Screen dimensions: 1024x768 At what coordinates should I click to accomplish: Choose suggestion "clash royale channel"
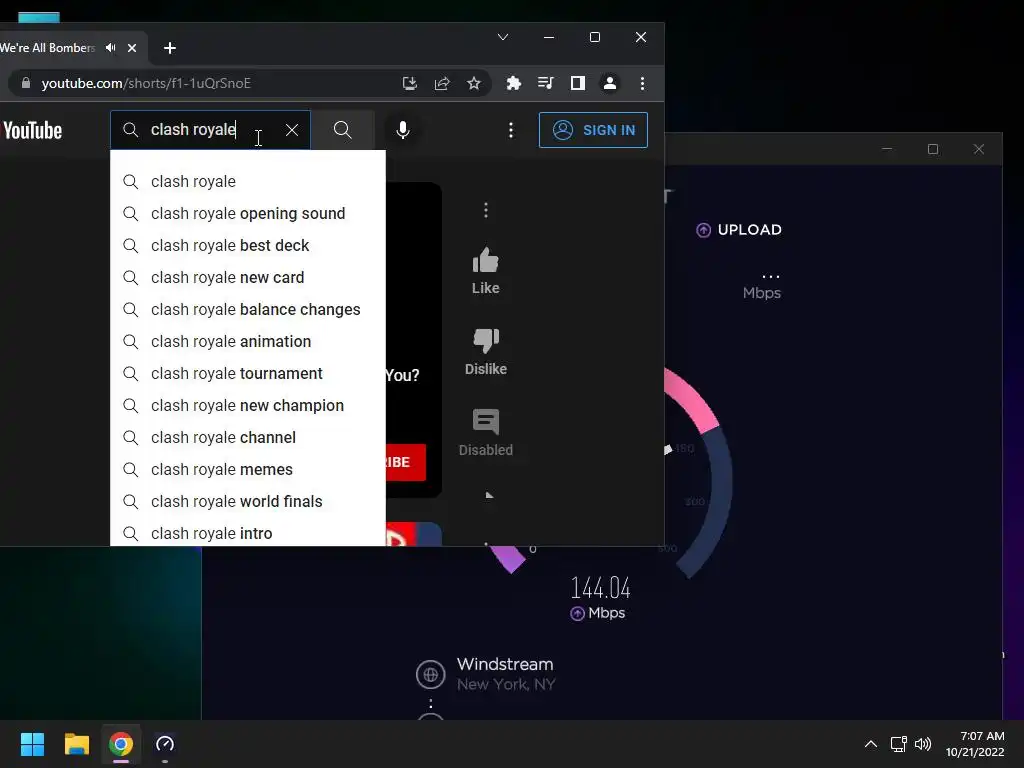(248, 438)
